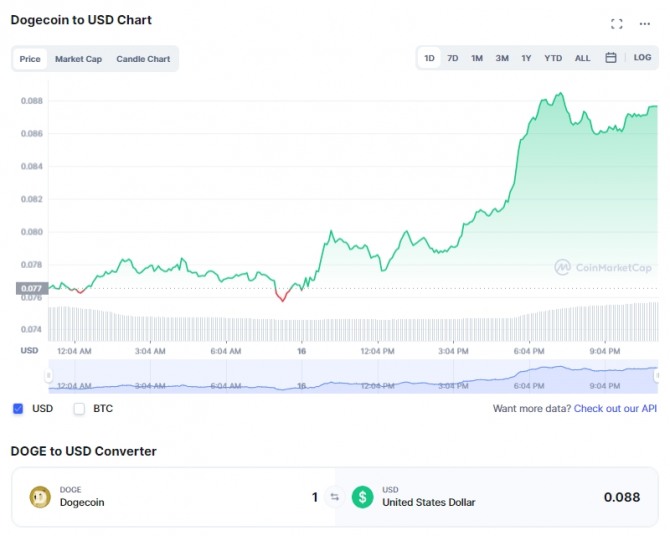Uncheck the USD checkbox
Screen dimensions: 670x536
[x=18, y=409]
